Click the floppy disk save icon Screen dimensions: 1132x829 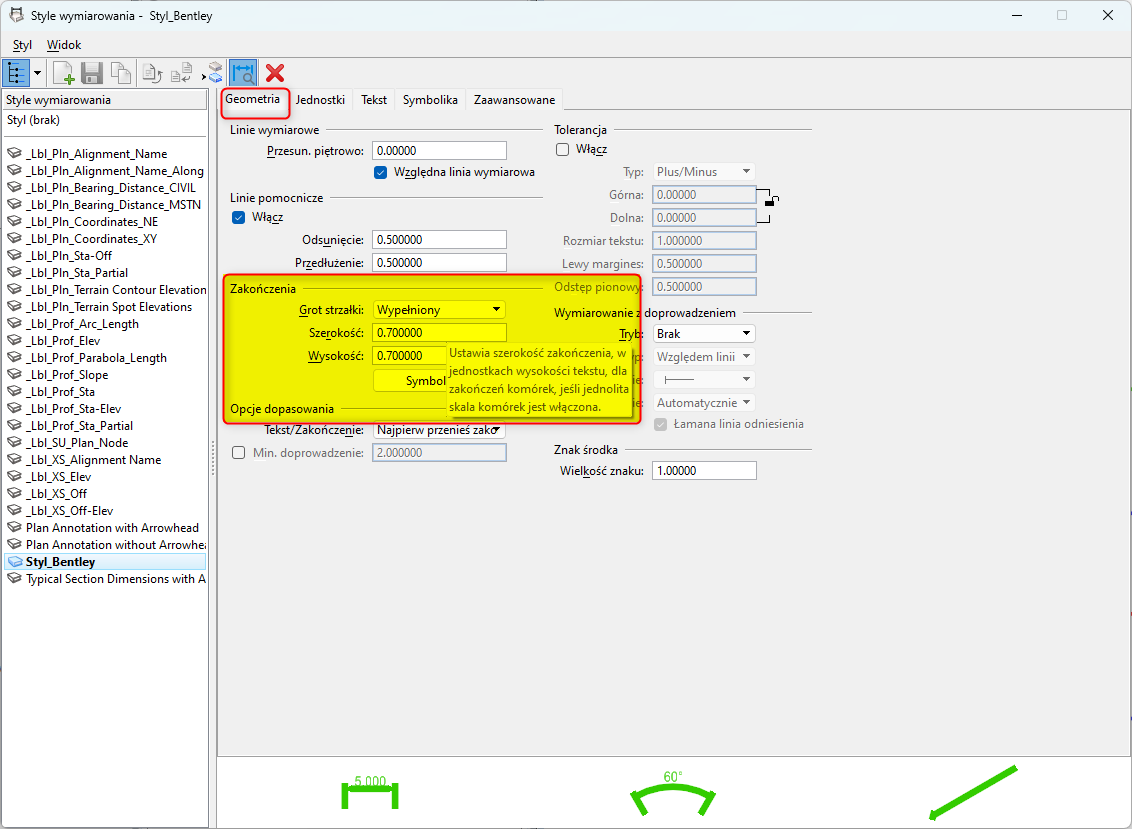(92, 73)
